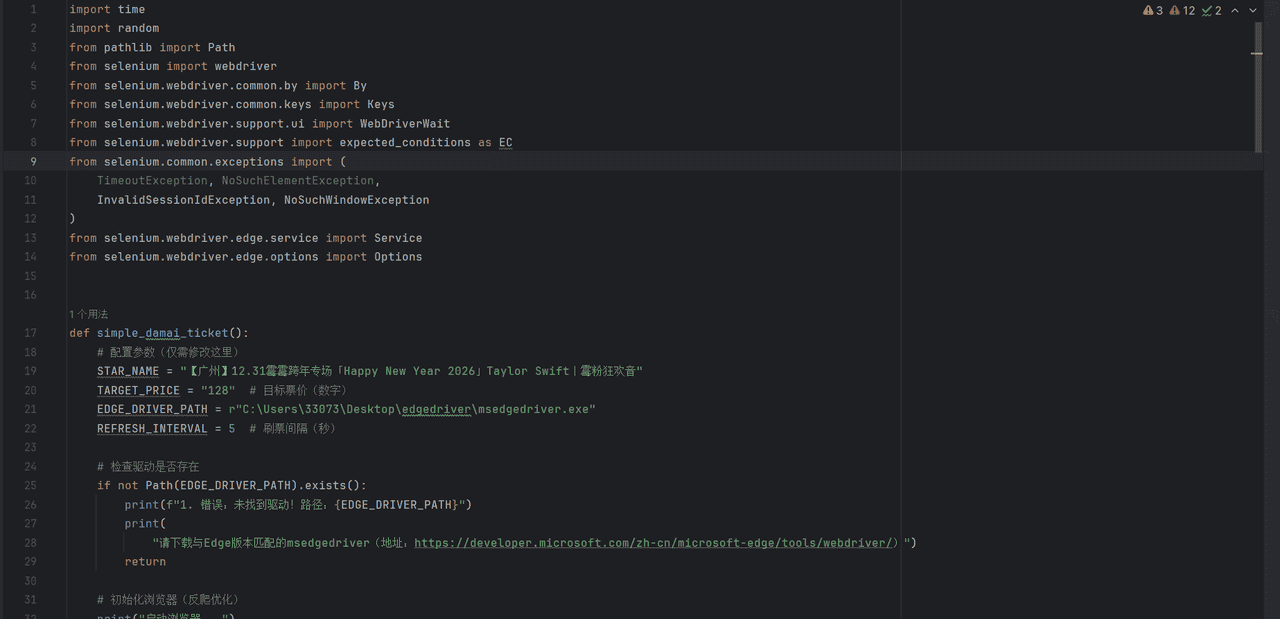Click the underlined edgedriver word in the path string

(x=436, y=409)
